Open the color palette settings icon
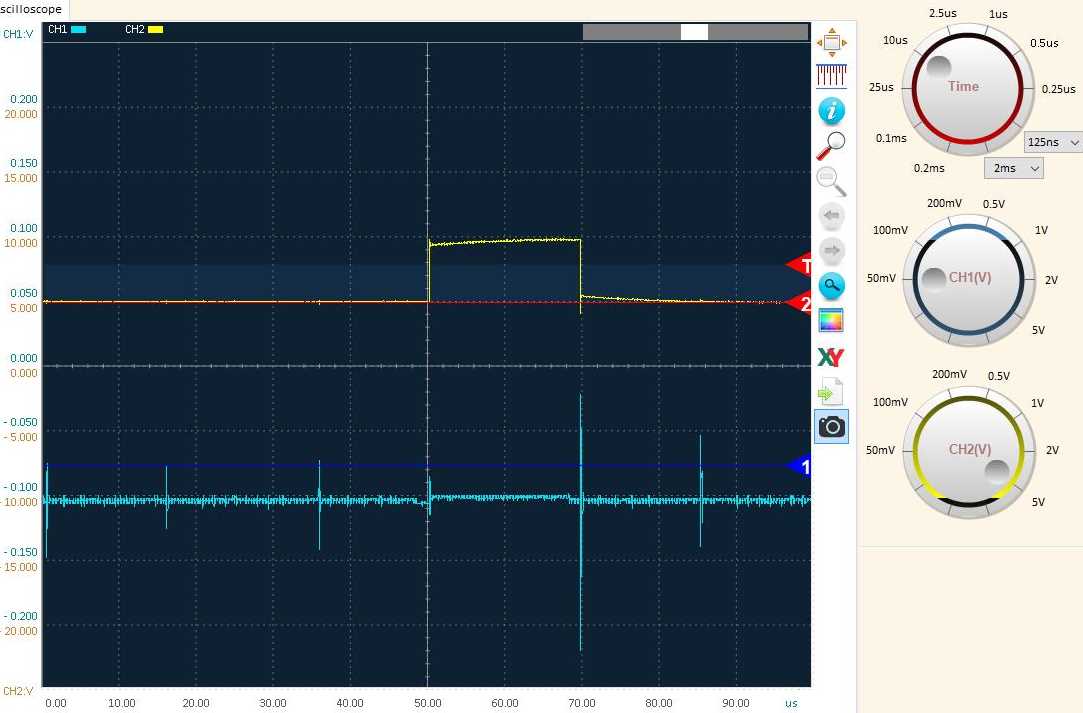 832,321
